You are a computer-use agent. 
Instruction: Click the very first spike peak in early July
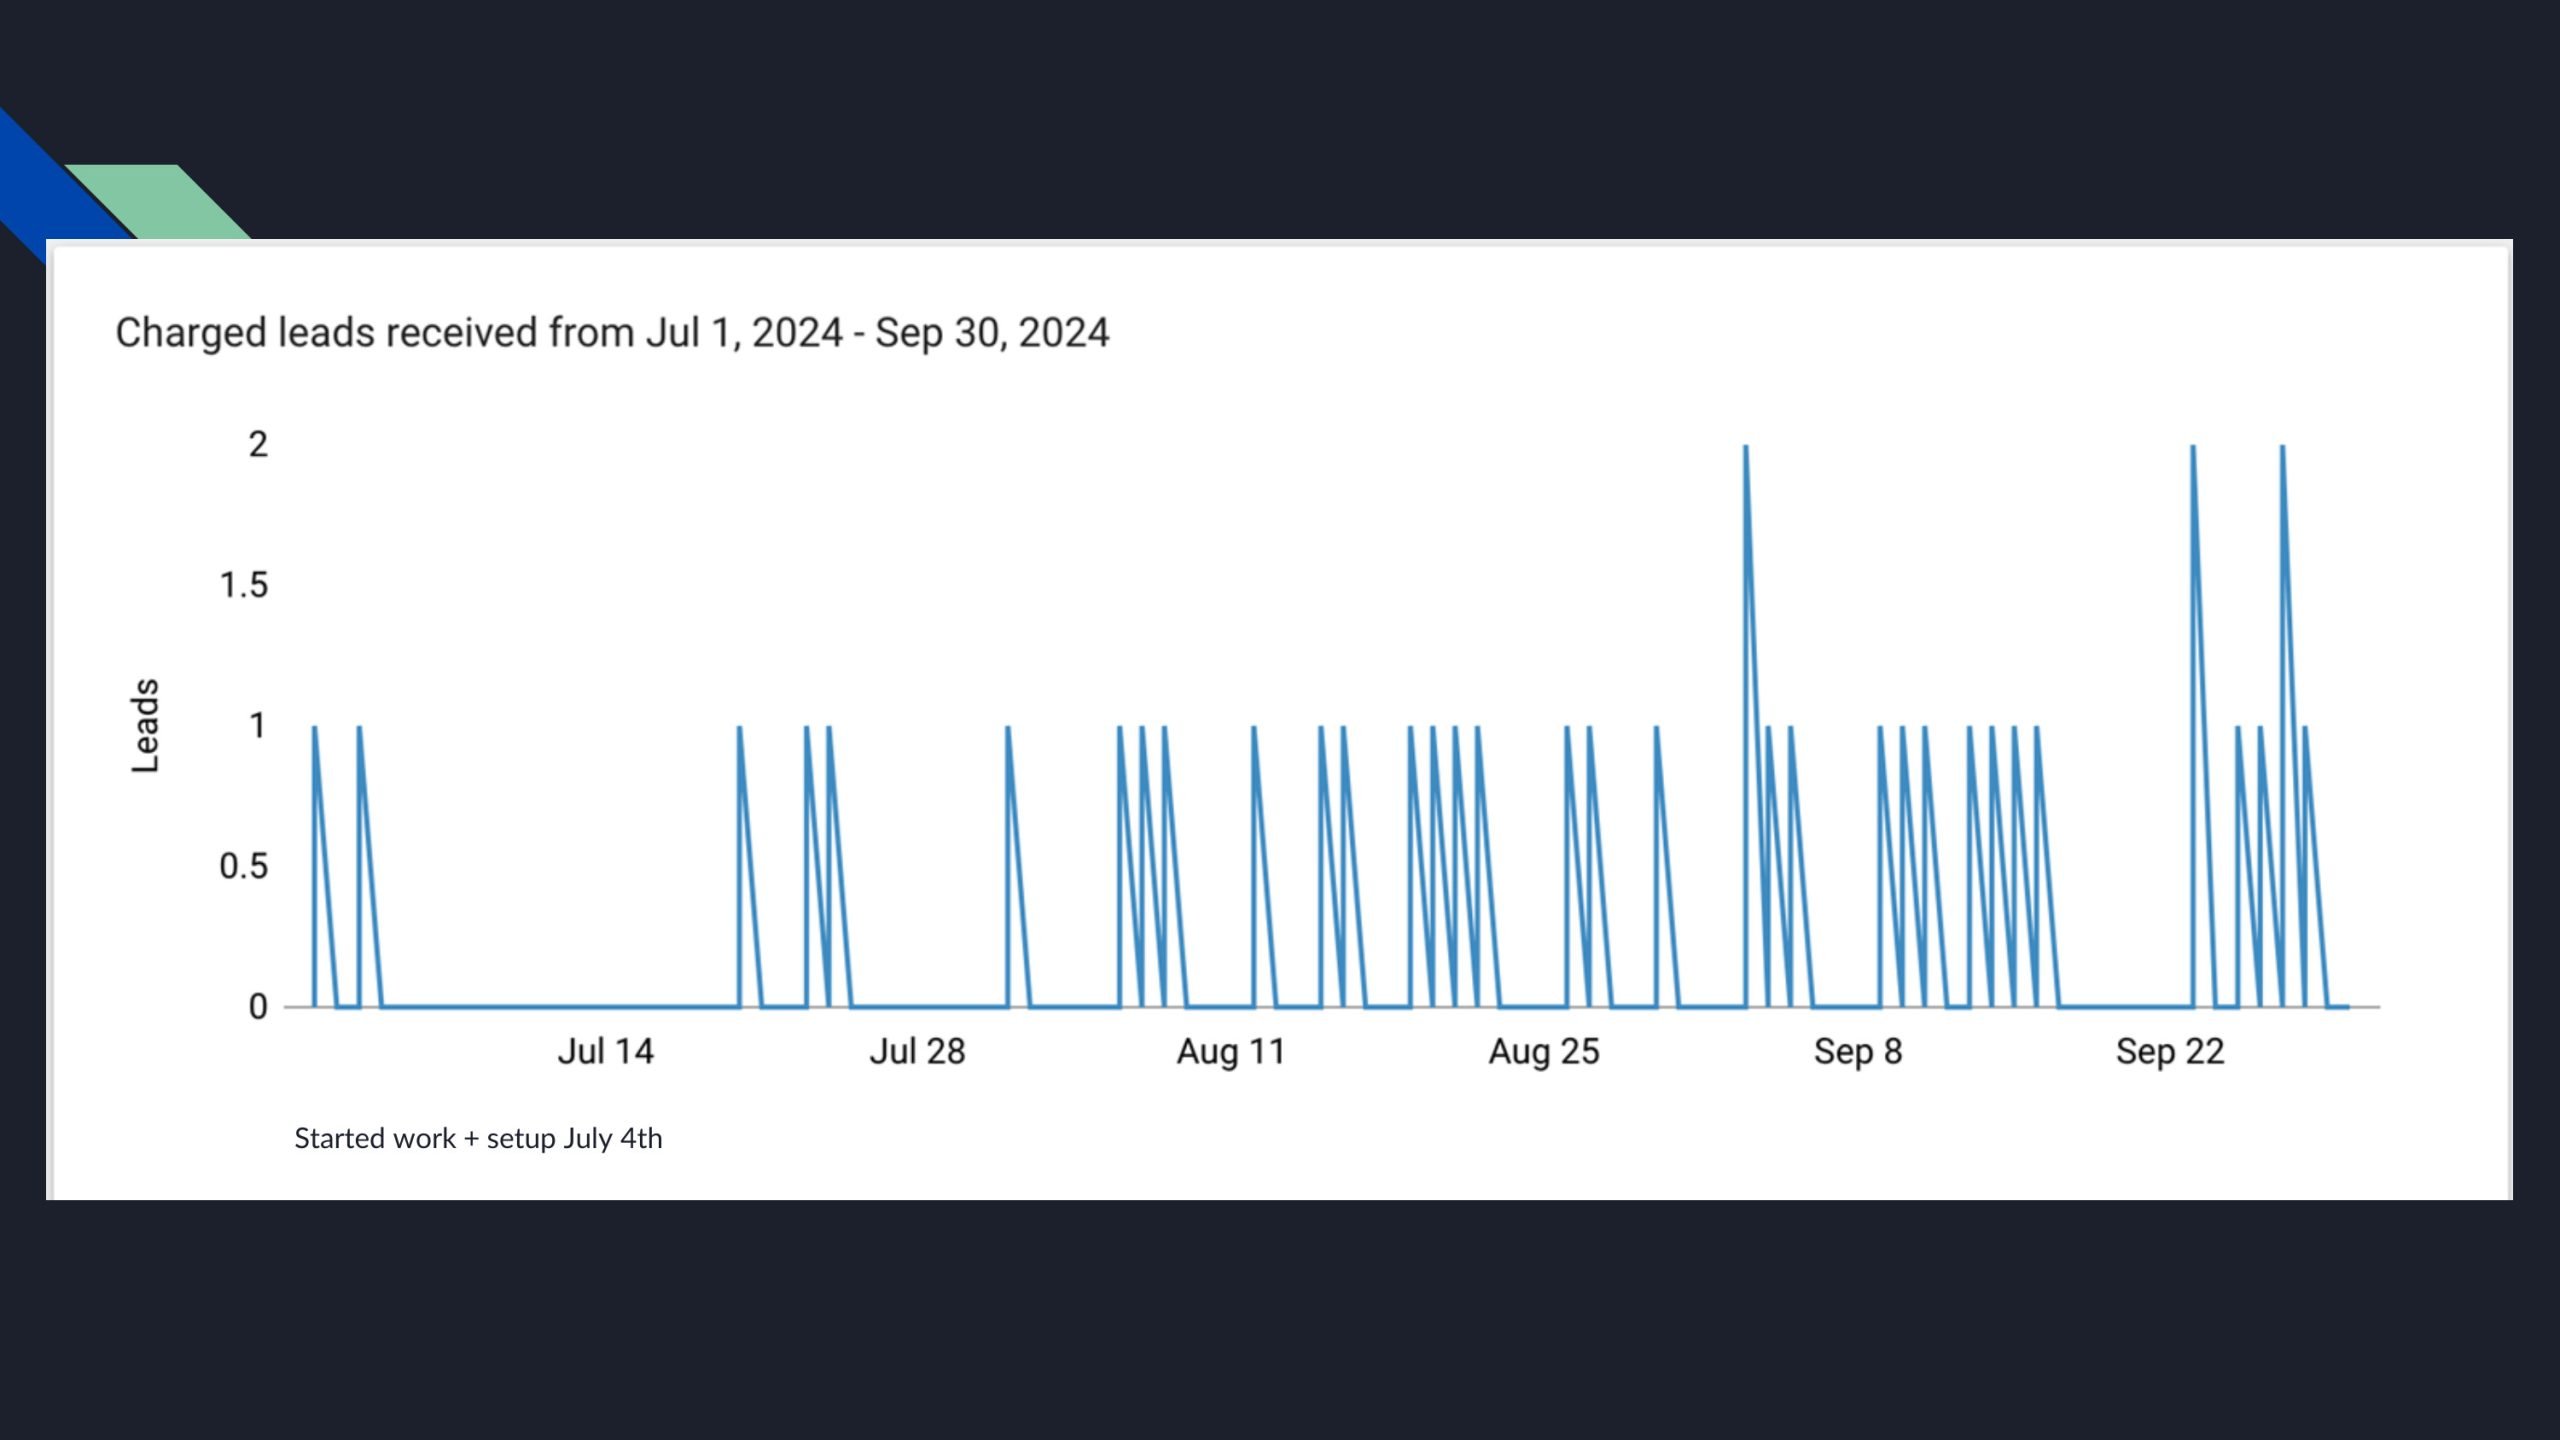314,729
